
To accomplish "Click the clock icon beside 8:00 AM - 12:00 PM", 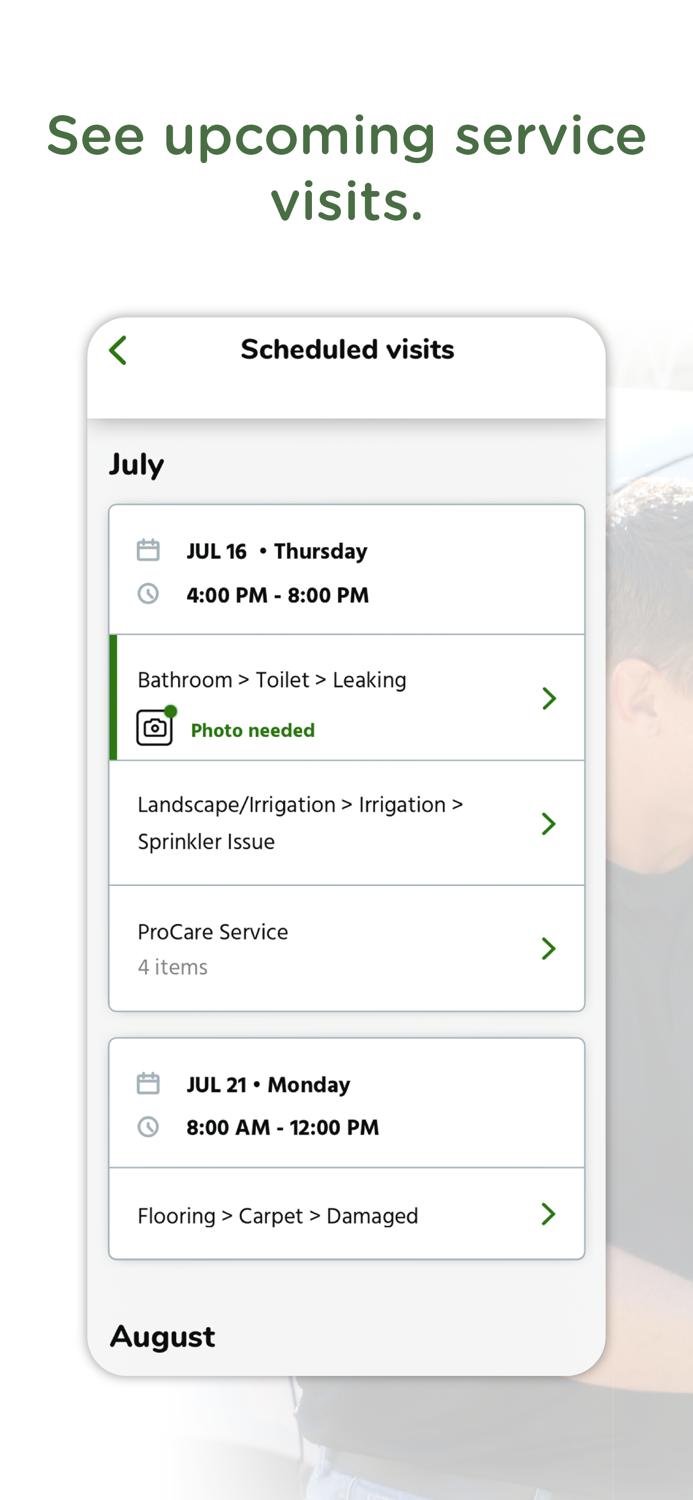I will 148,1127.
